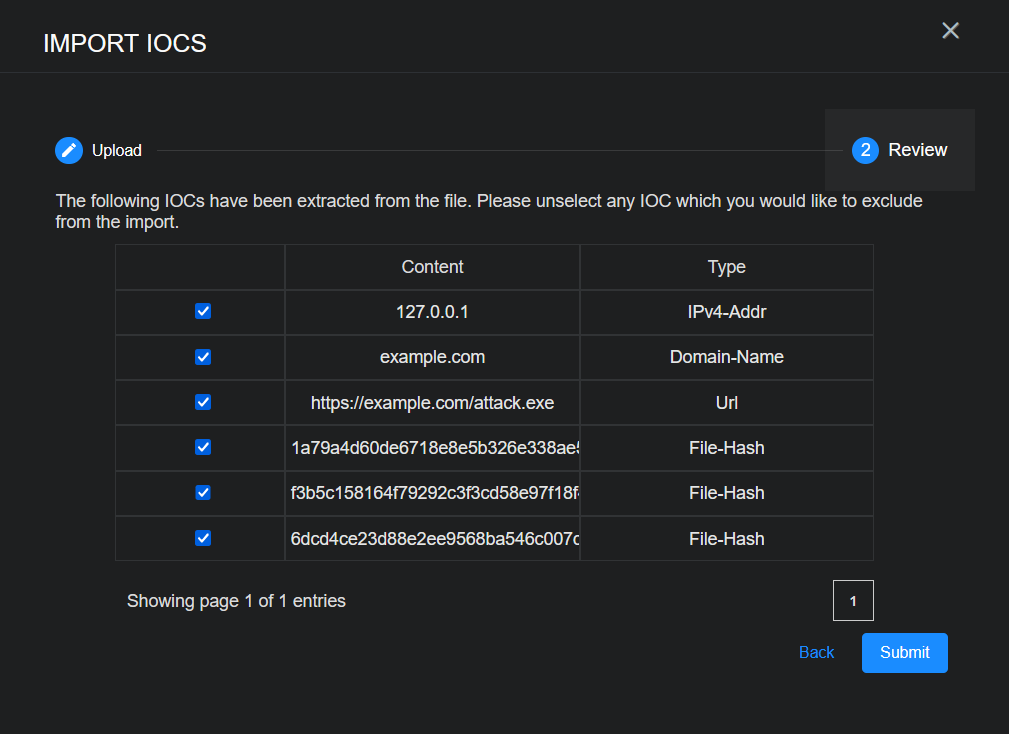Click the Content column header

point(432,267)
